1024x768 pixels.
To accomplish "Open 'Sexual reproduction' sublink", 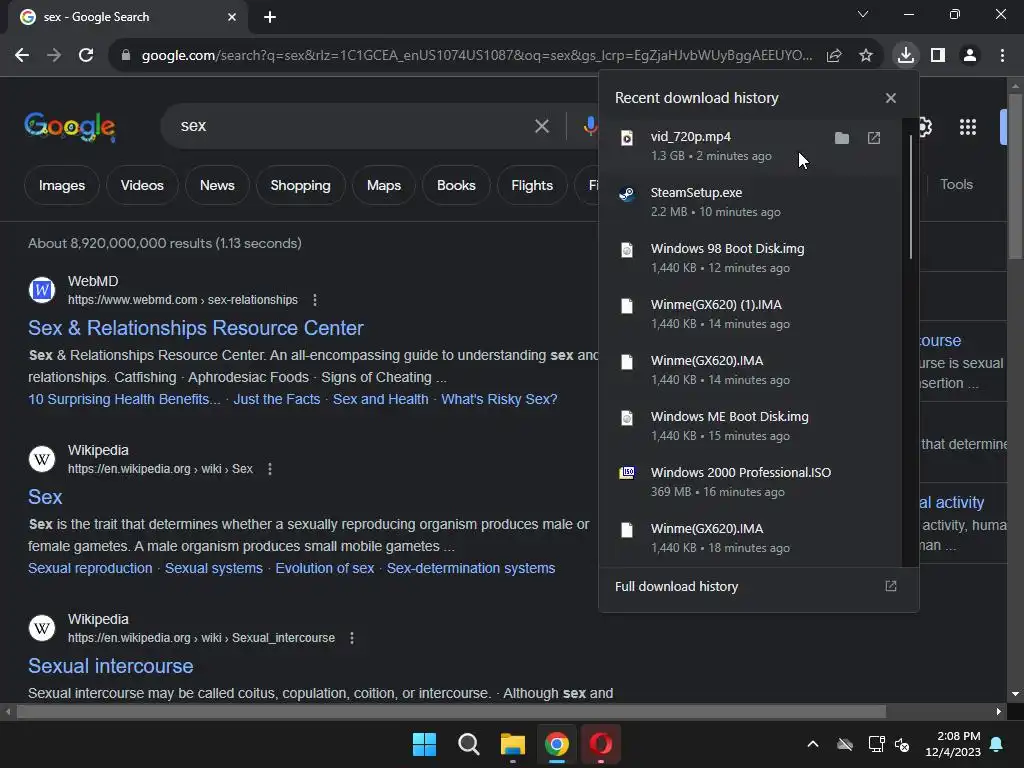I will (x=90, y=568).
